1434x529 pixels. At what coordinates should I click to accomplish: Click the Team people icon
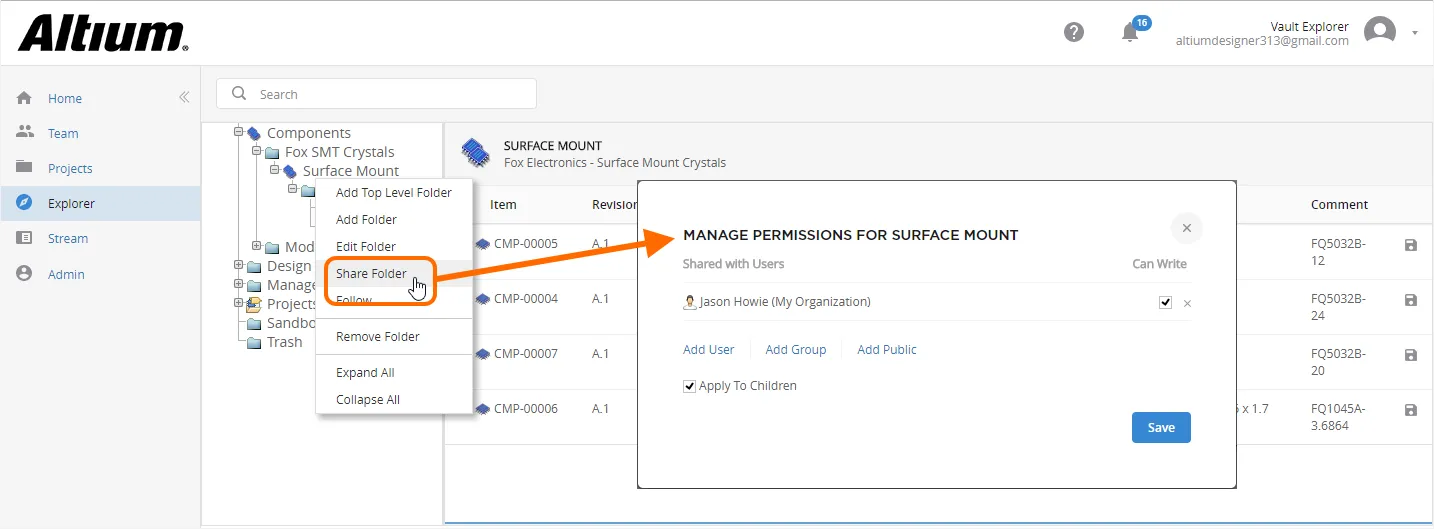(x=25, y=132)
